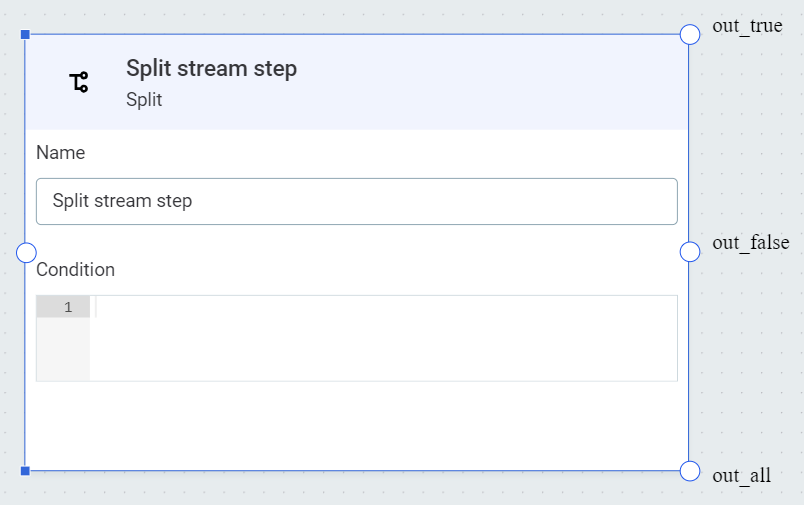Focus the Condition code editor area
This screenshot has height=505, width=804.
[383, 338]
